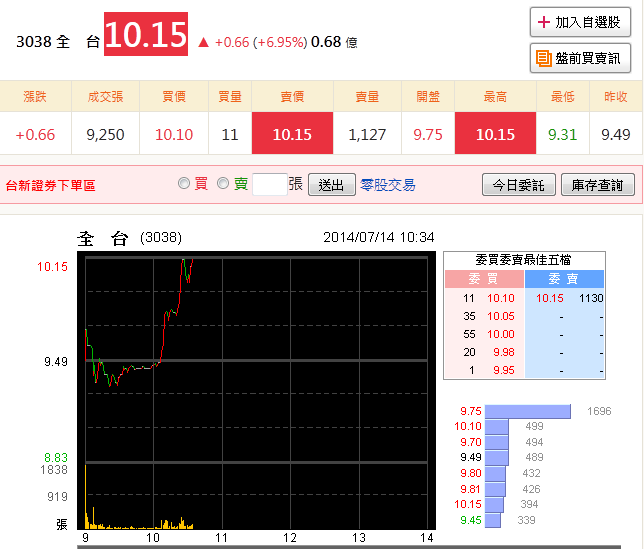Click the red up-triangle price indicator
Viewport: 644px width, 549px height.
point(204,42)
